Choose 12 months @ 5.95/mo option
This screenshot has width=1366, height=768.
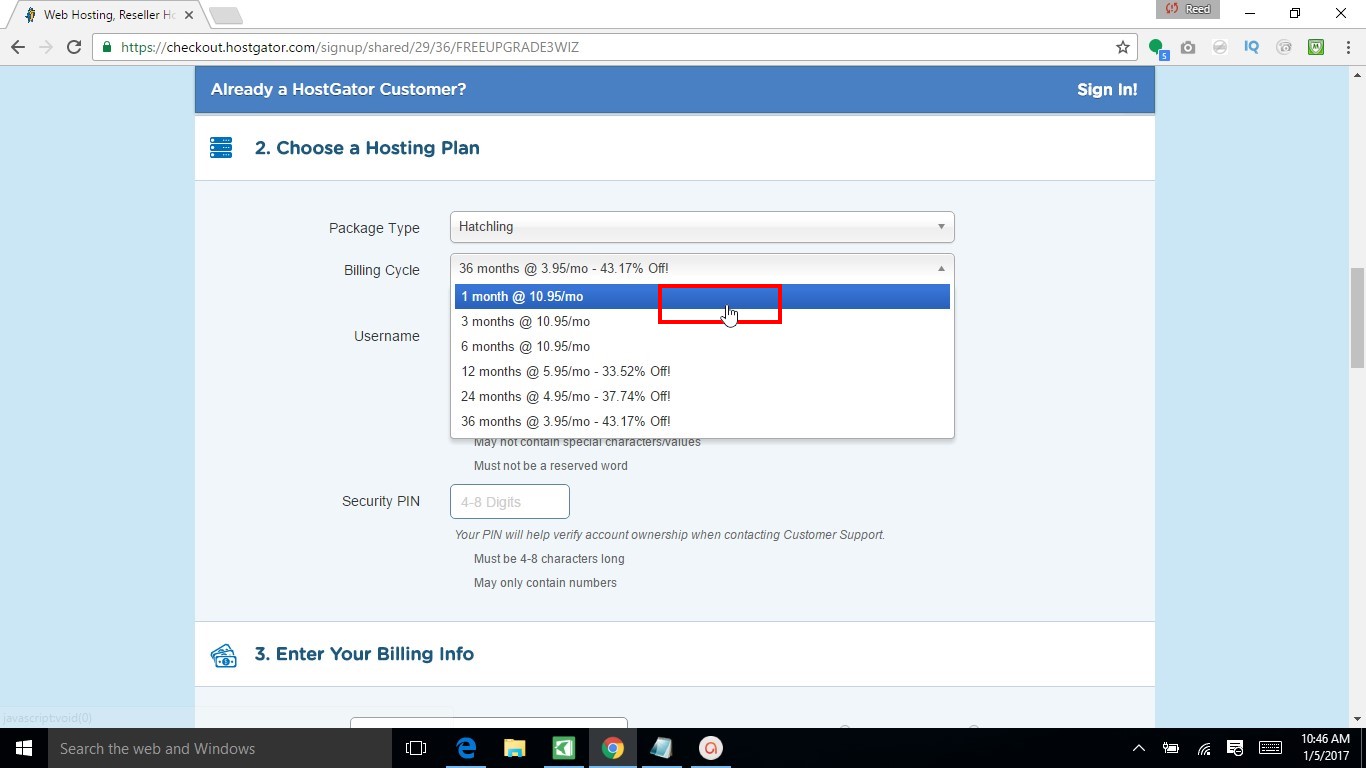(702, 371)
